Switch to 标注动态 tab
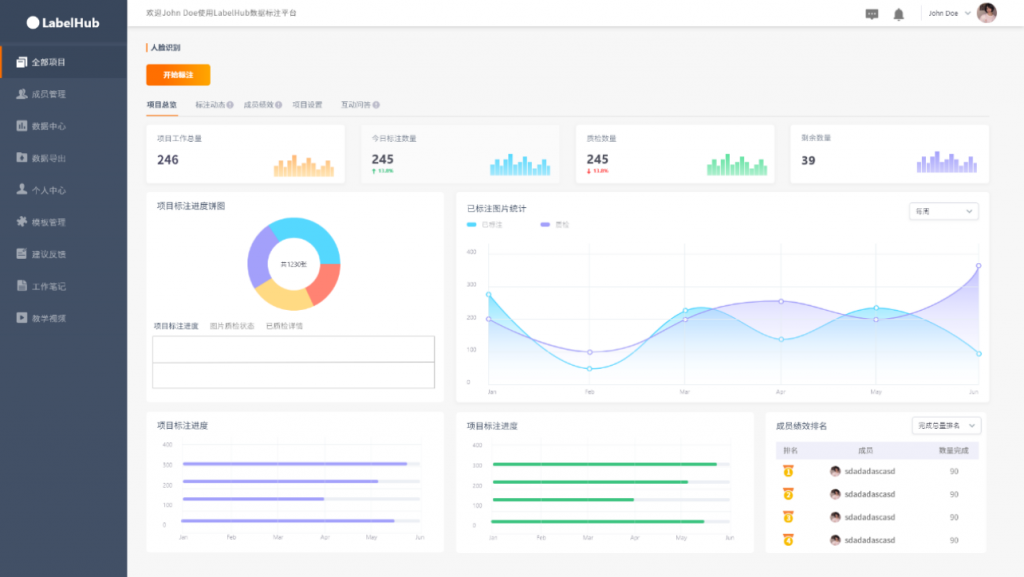Viewport: 1024px width, 577px height. (210, 104)
